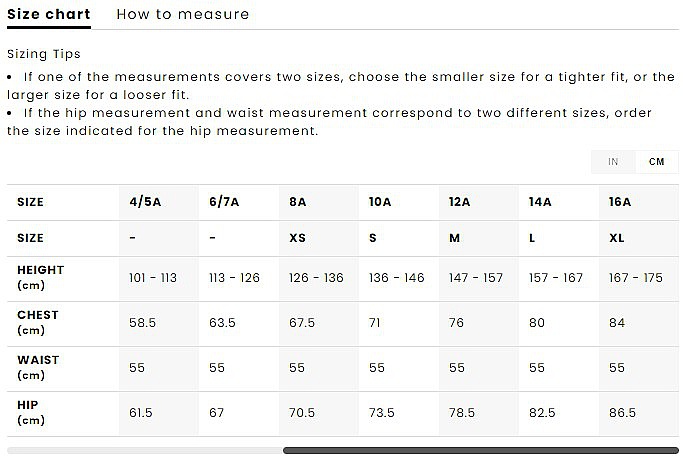The height and width of the screenshot is (474, 683).
Task: Select the 86.5 hip measurement cell
Action: click(624, 413)
